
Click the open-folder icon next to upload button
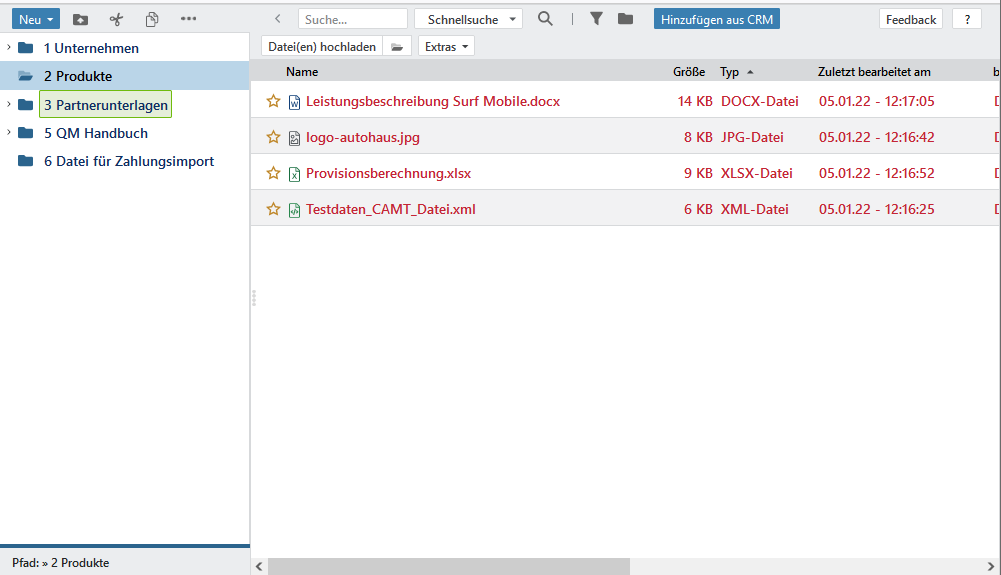click(397, 47)
